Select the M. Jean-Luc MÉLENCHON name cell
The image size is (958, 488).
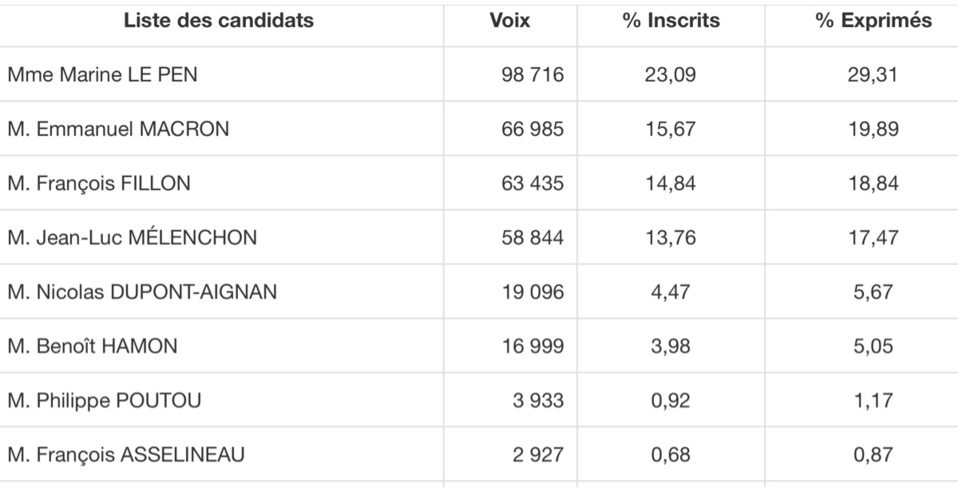tap(132, 238)
